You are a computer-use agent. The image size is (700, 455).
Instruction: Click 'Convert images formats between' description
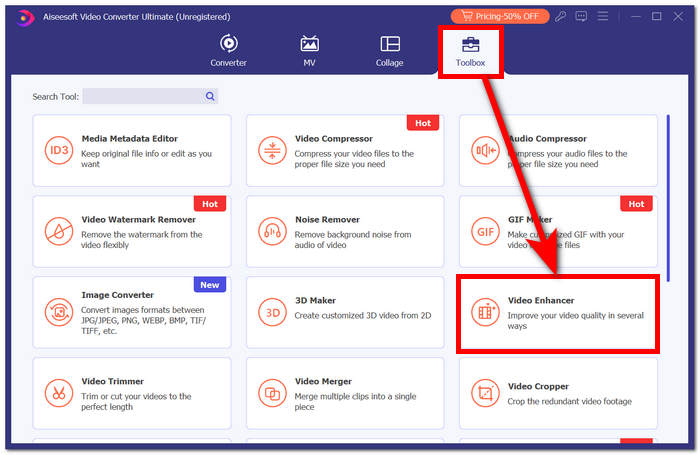tap(143, 320)
